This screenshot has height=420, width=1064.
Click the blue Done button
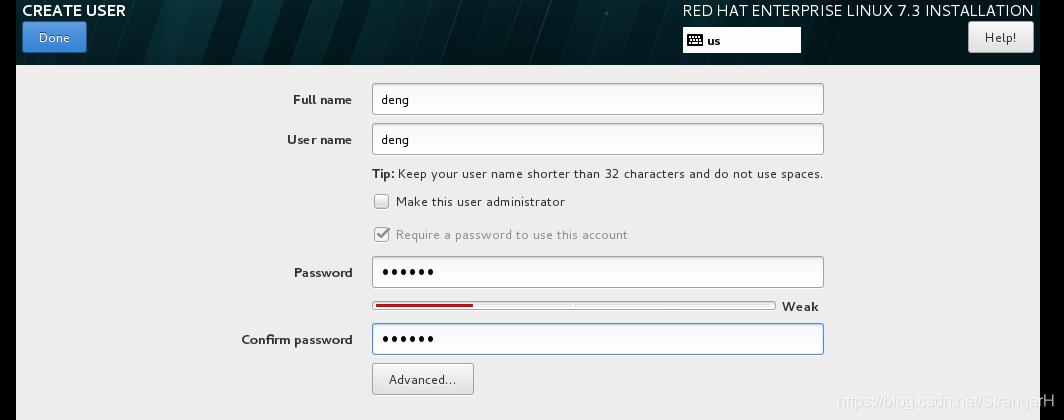tap(54, 37)
